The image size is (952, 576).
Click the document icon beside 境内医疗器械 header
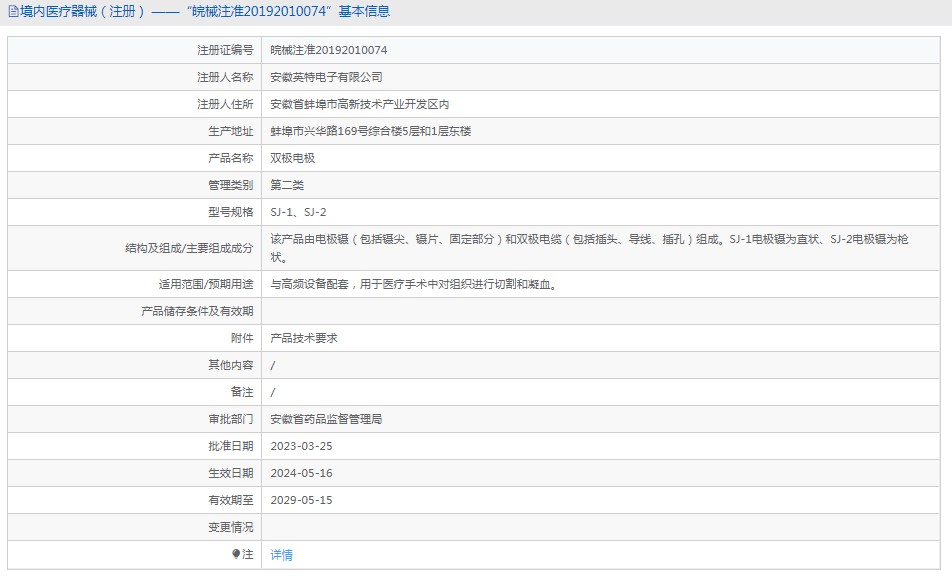pos(13,12)
